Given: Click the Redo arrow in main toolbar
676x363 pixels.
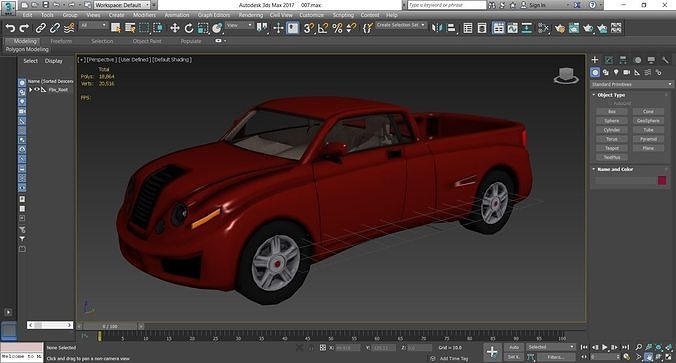Looking at the screenshot, I should click(24, 28).
